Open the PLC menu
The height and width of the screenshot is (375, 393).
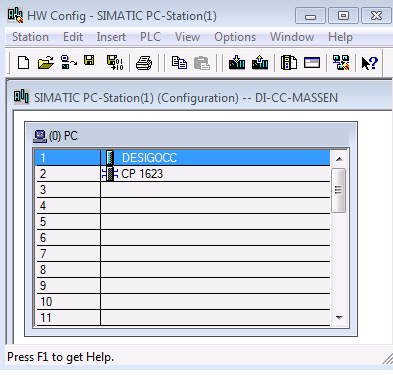pyautogui.click(x=150, y=37)
